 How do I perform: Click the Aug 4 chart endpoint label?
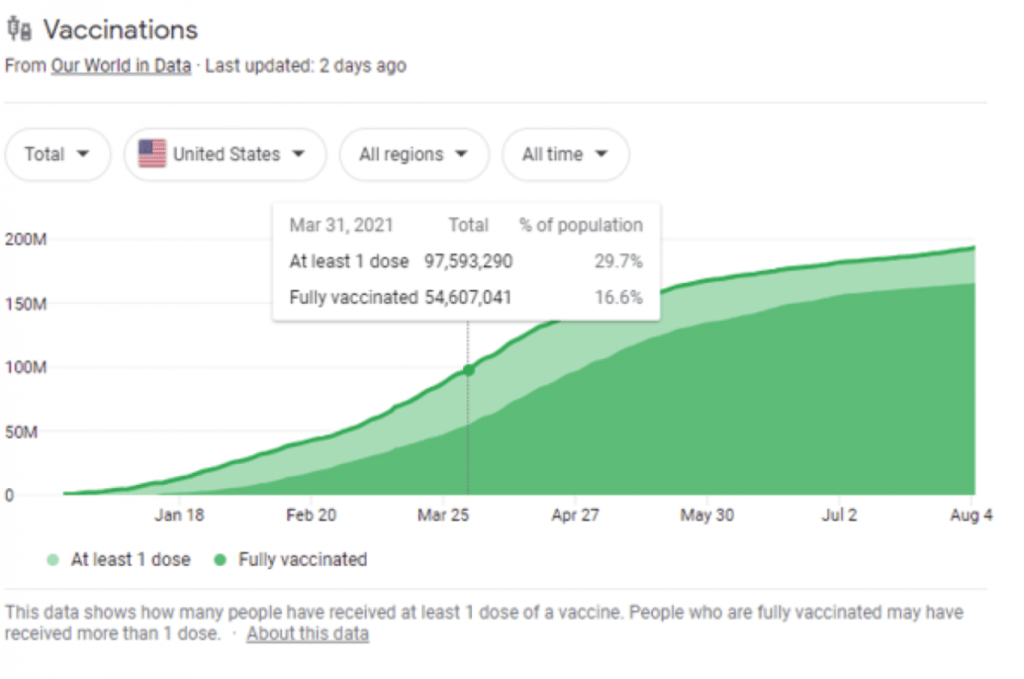click(x=970, y=516)
